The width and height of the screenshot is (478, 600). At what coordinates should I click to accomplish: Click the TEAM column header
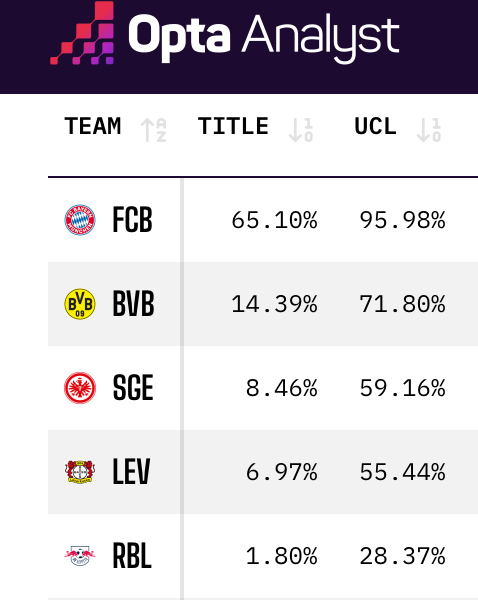coord(93,126)
